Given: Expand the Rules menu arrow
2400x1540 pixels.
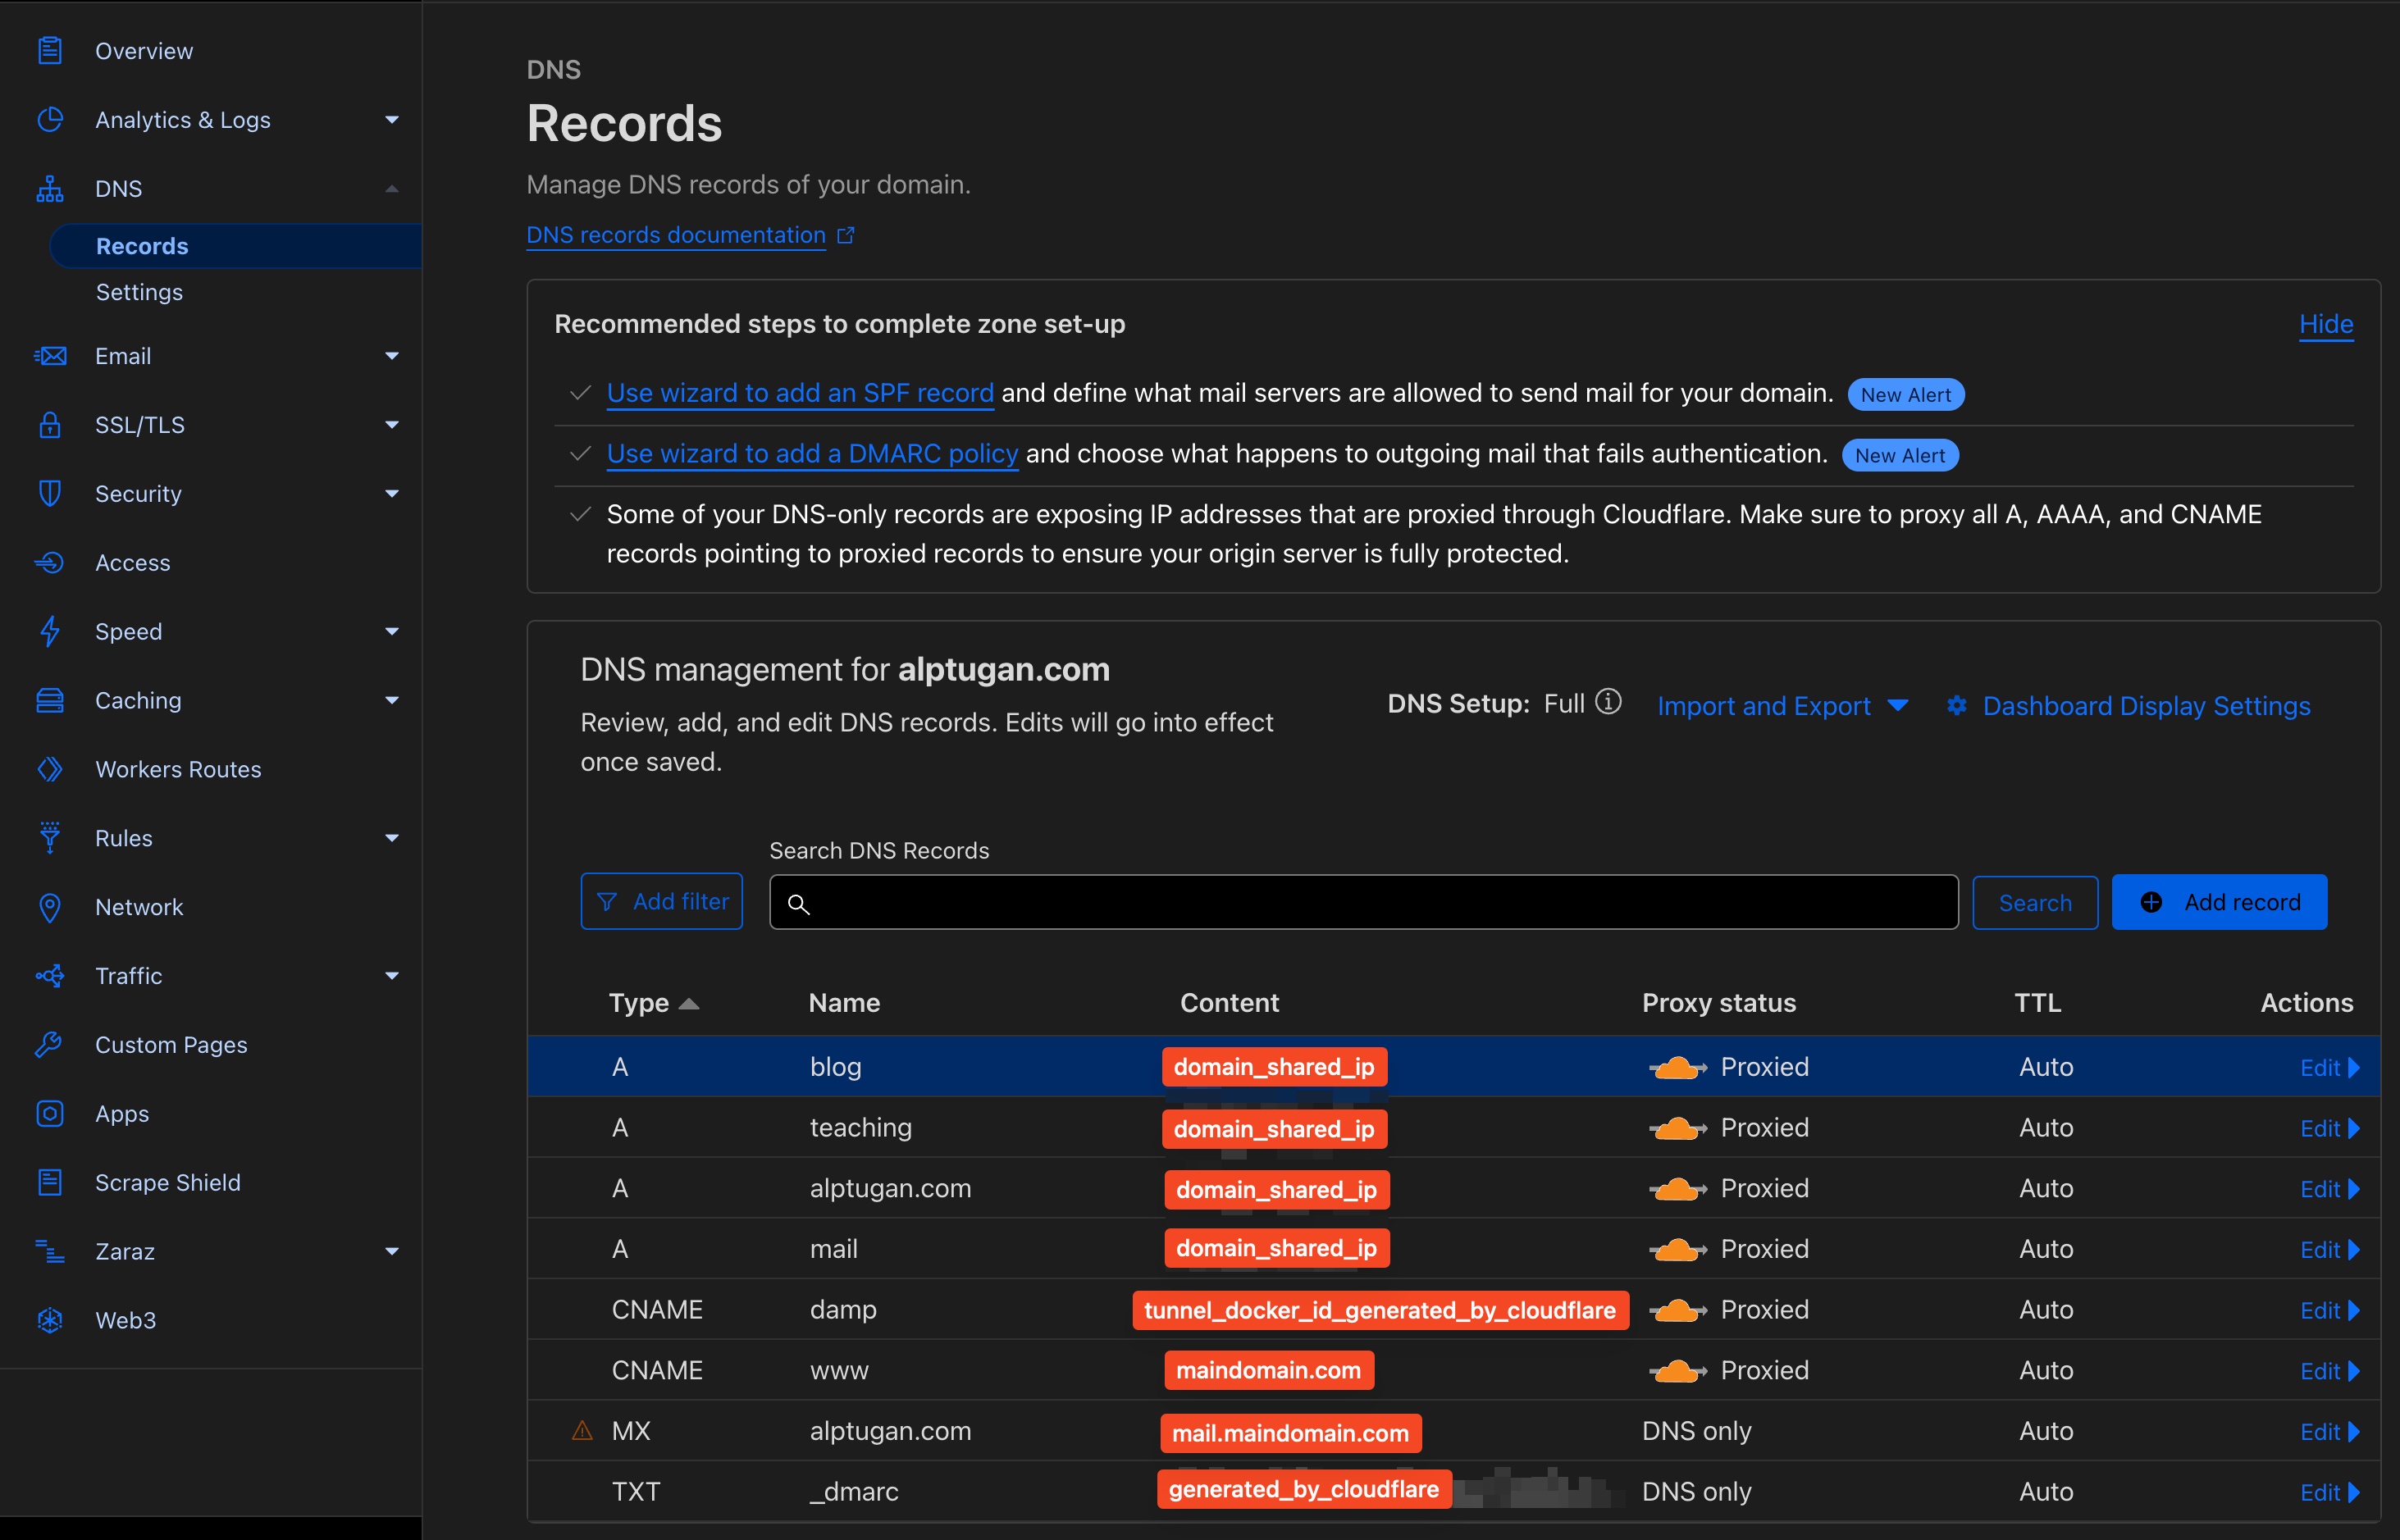Looking at the screenshot, I should 392,838.
